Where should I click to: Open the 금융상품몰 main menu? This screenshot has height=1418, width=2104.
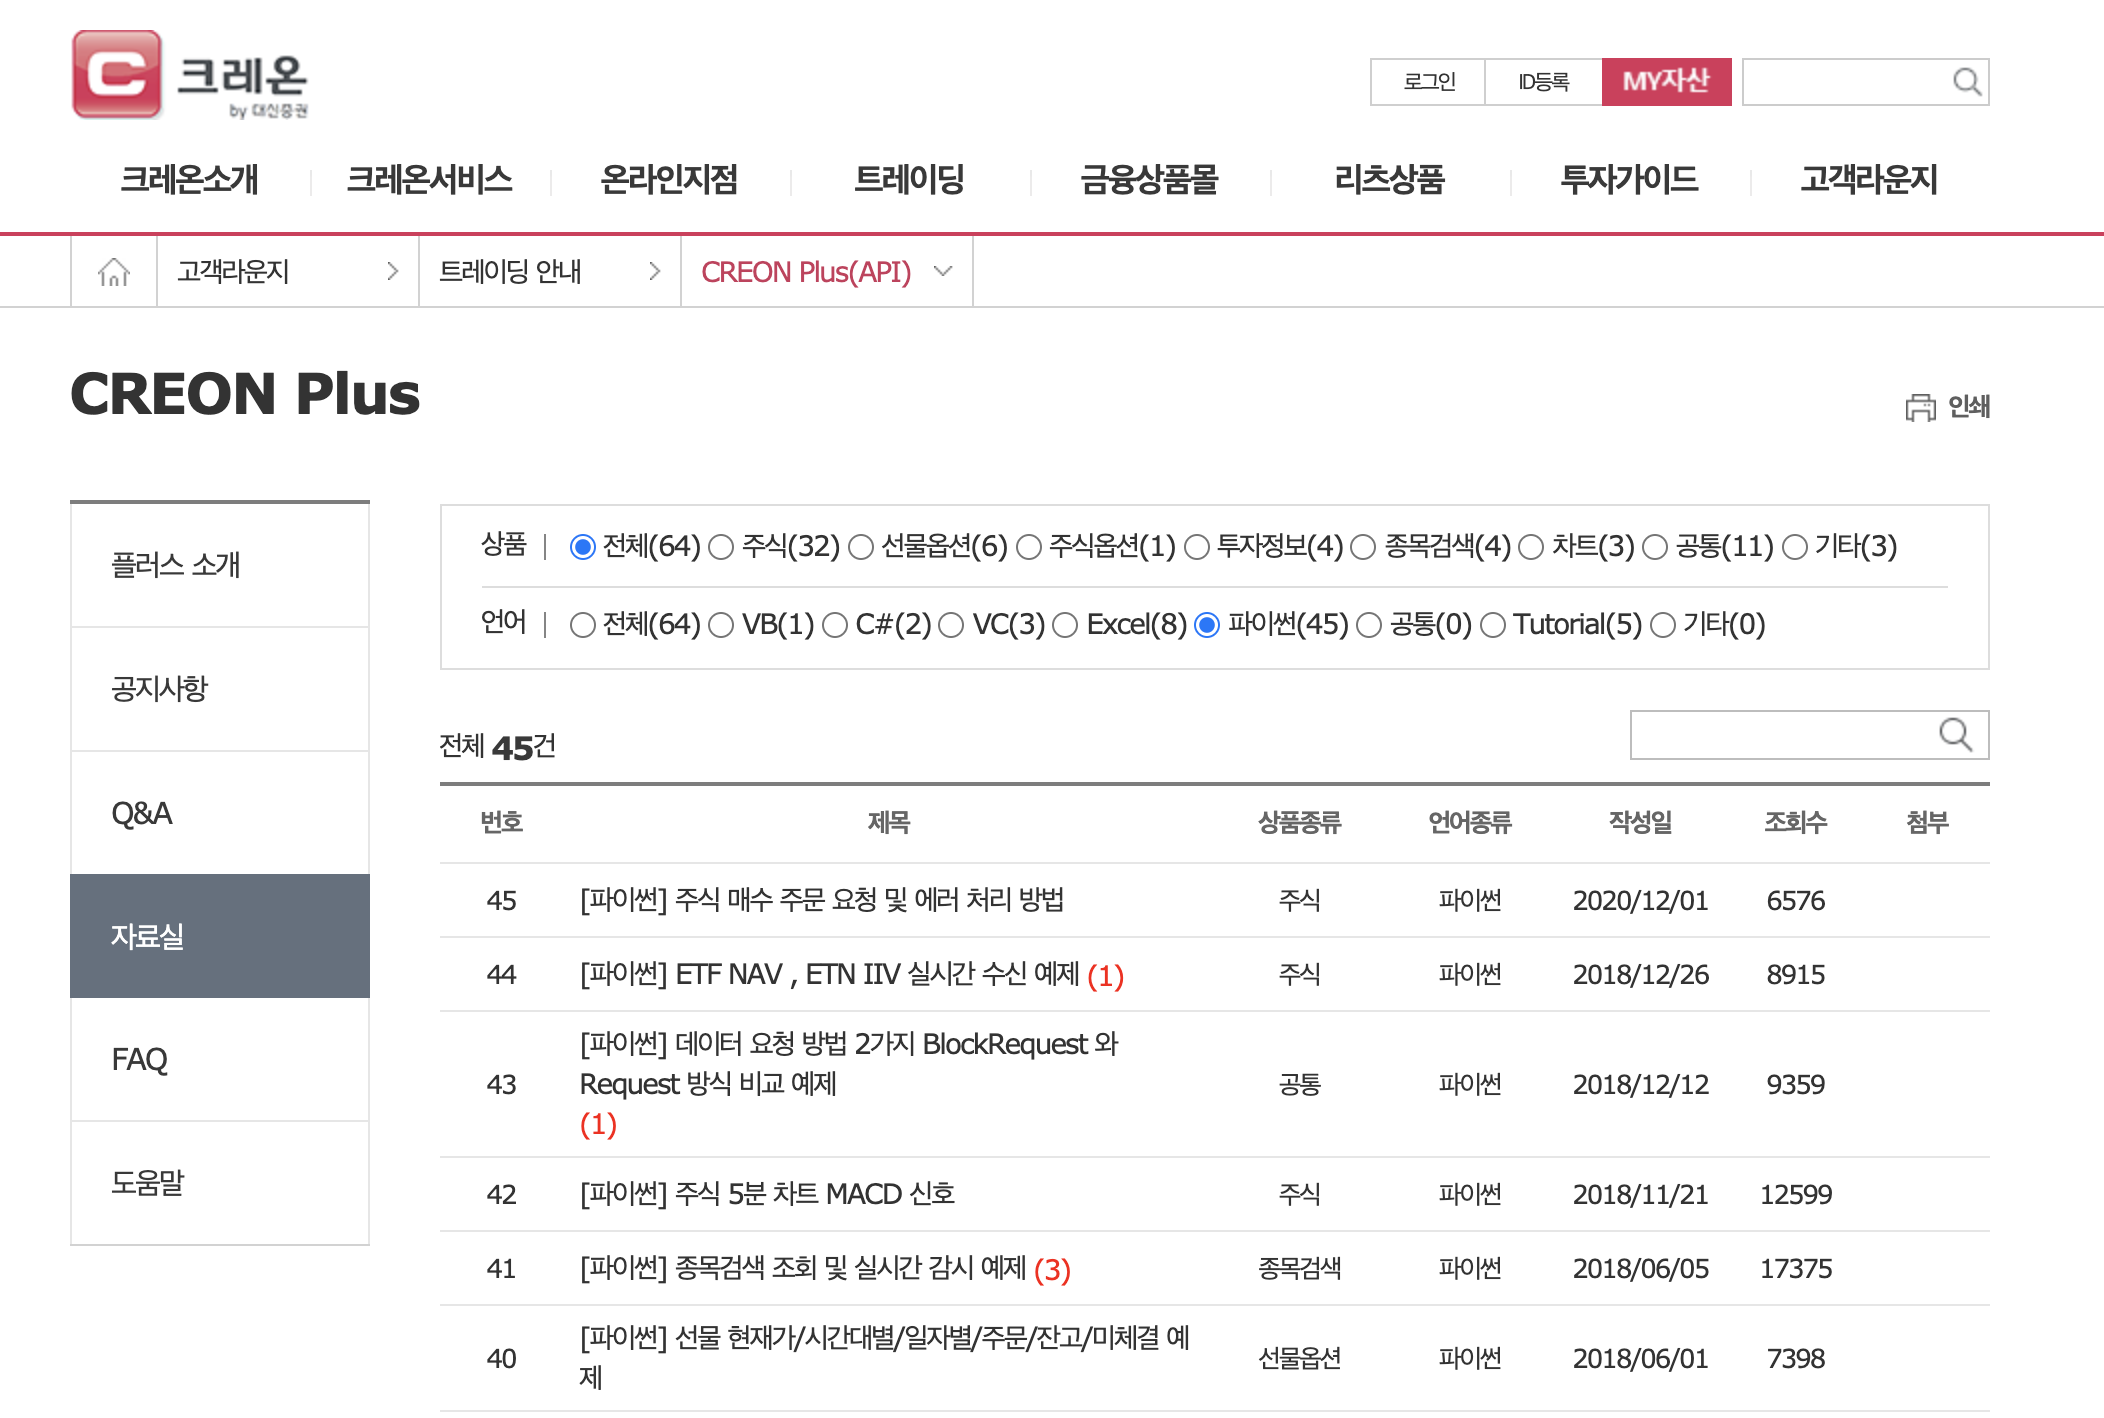(1149, 180)
